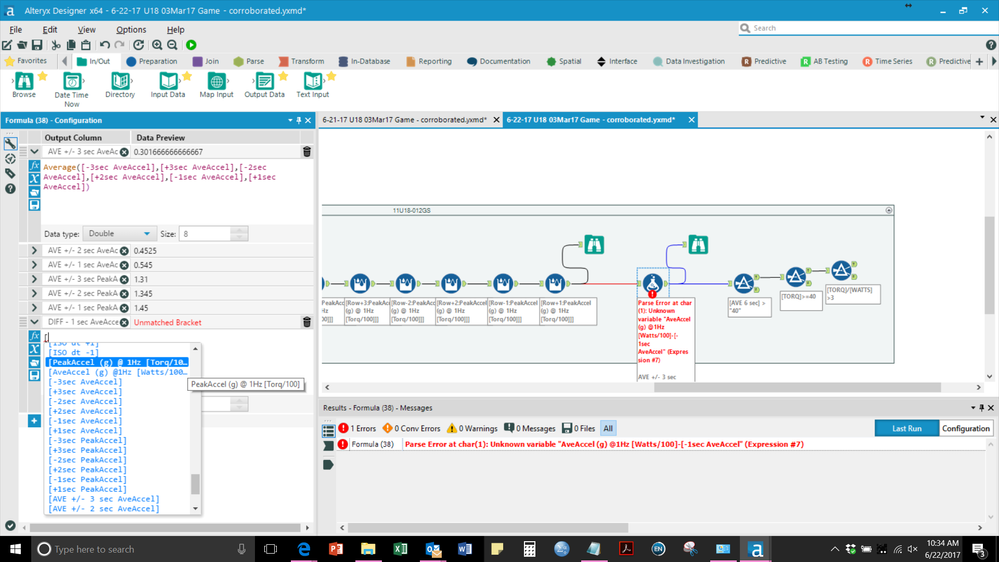Filter results to 0 Messages

(x=529, y=428)
